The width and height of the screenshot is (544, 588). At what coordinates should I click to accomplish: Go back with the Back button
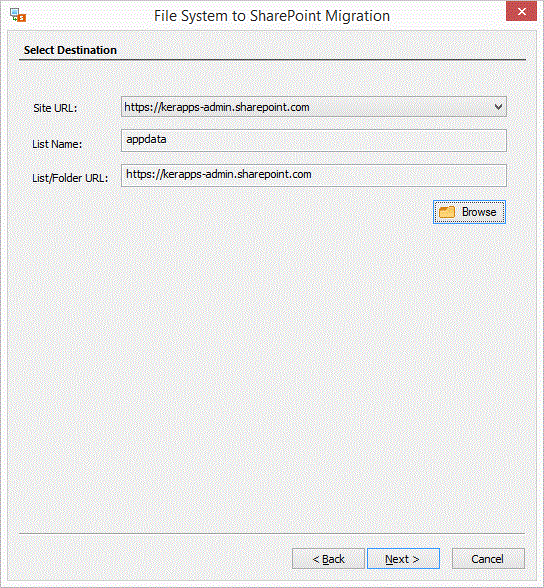(328, 558)
